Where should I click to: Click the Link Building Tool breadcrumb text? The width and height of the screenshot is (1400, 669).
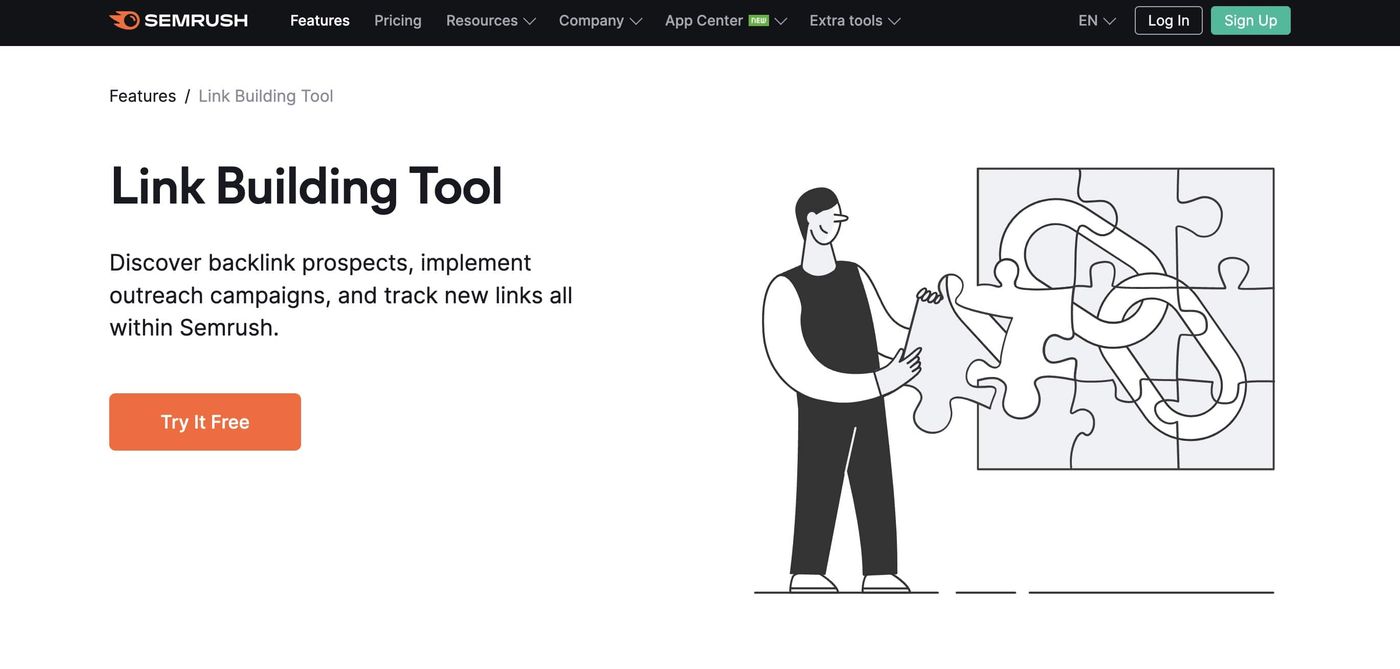(x=266, y=96)
